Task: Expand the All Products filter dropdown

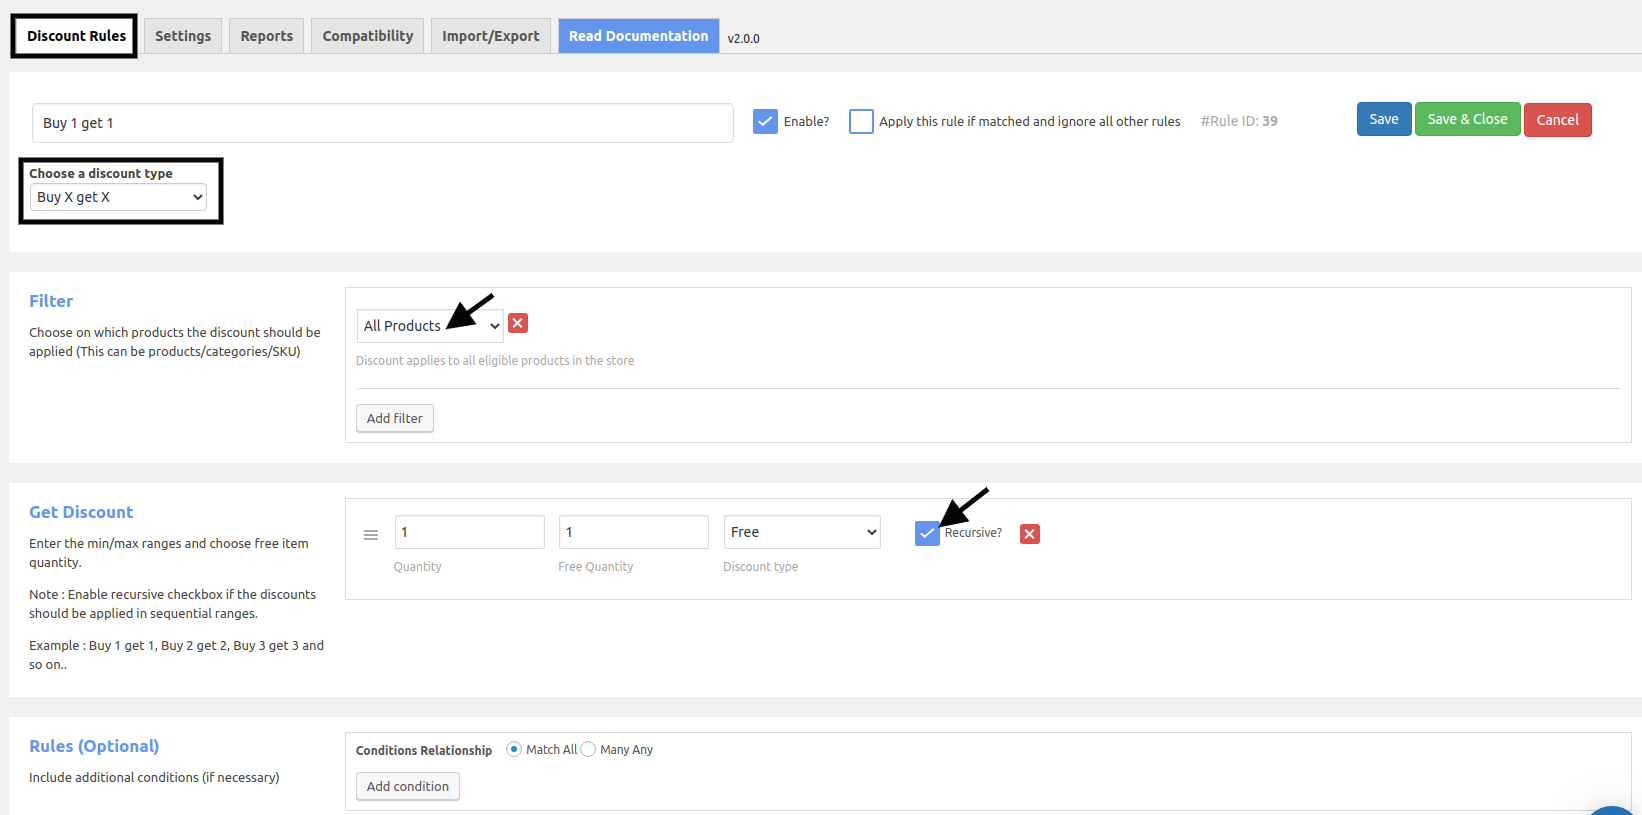Action: 430,326
